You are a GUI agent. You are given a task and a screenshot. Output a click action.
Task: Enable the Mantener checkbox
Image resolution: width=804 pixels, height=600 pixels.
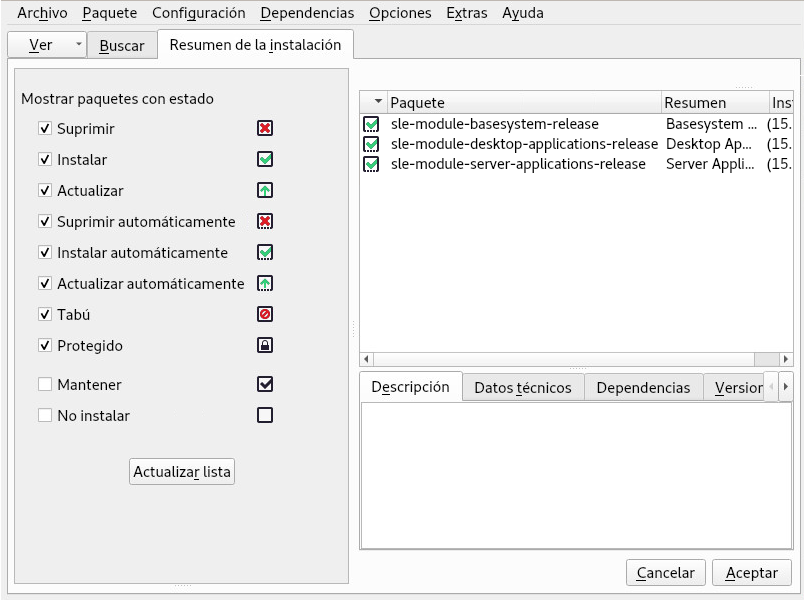pos(45,384)
